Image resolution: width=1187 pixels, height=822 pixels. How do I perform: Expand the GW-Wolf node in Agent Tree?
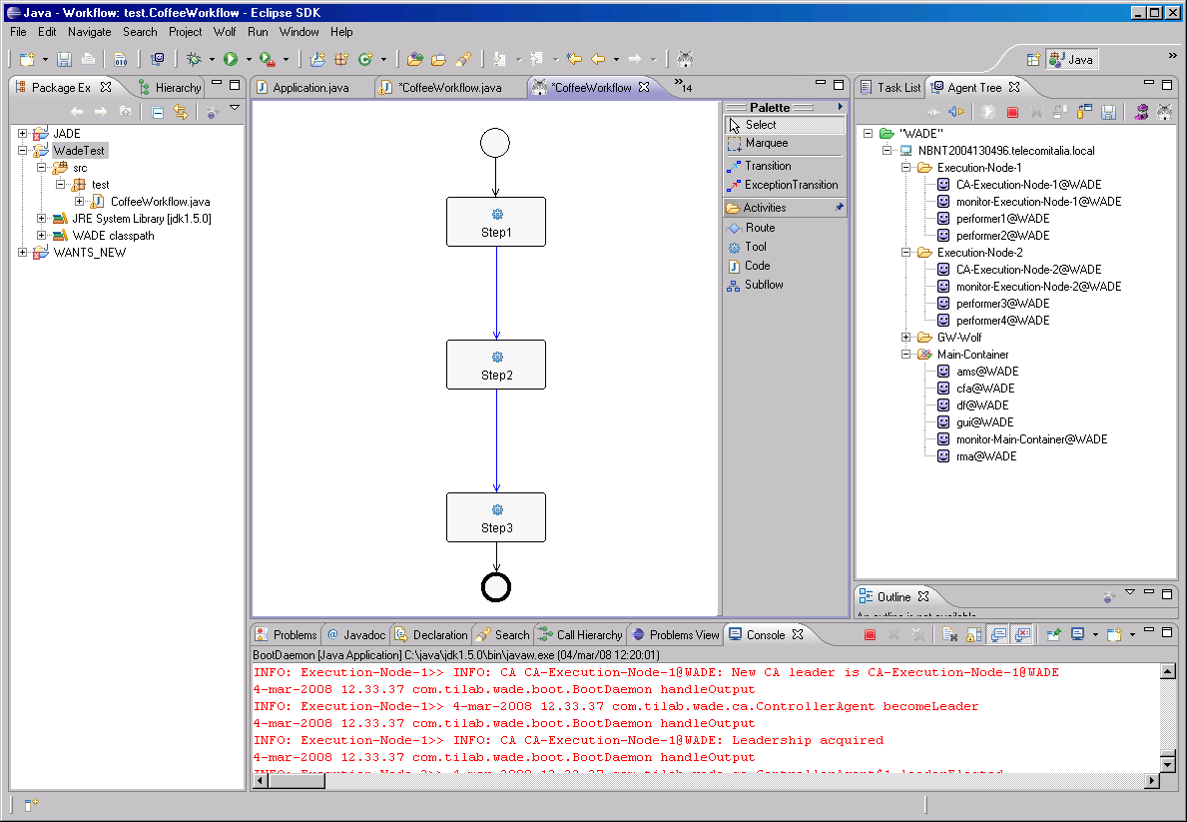point(908,338)
